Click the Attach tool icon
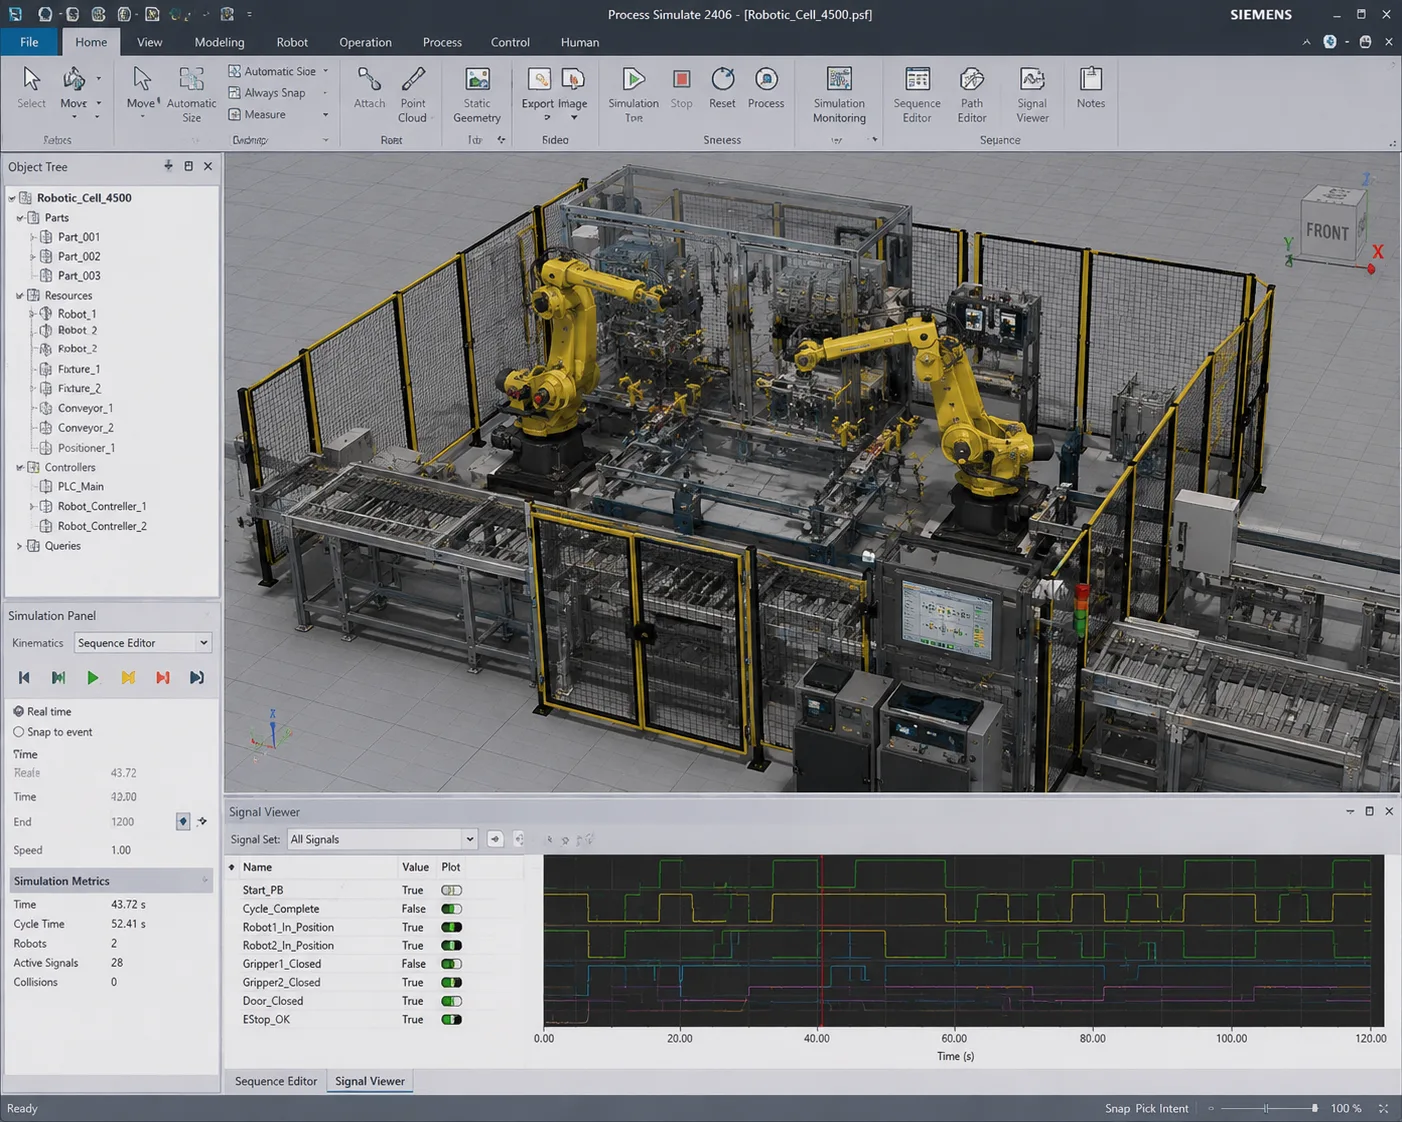 369,89
